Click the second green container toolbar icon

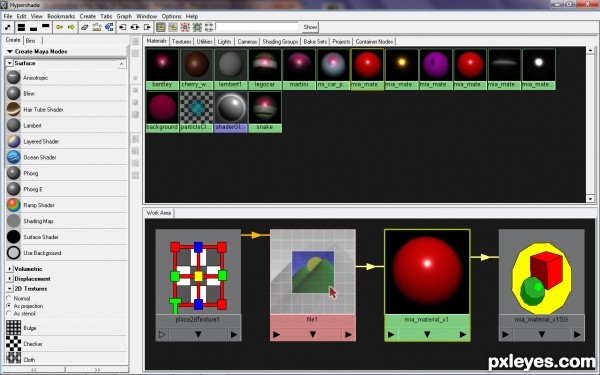(173, 27)
